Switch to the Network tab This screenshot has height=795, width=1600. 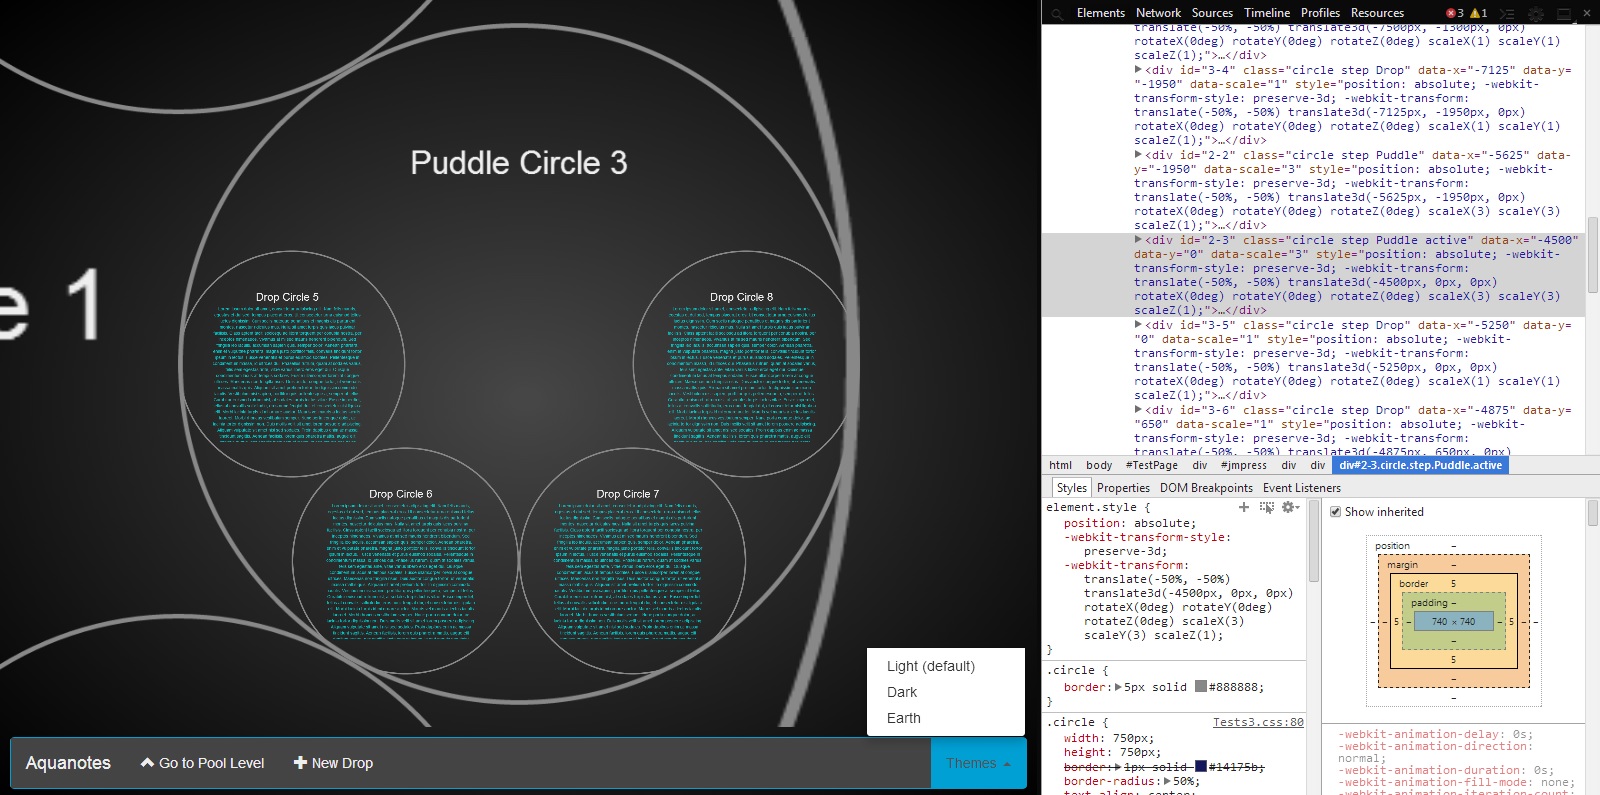click(1158, 13)
